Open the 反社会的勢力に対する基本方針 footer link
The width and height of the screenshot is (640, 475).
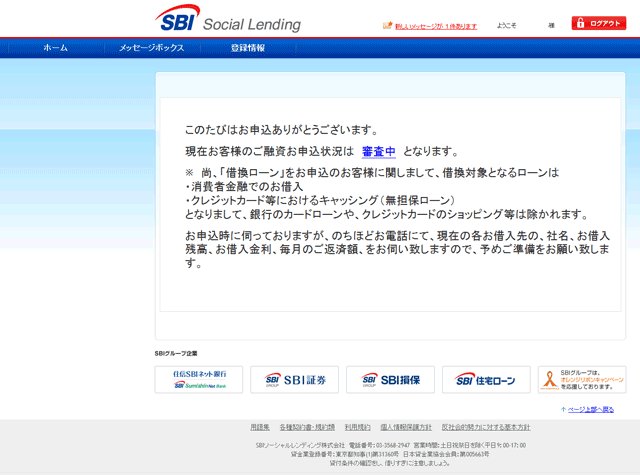pos(486,427)
